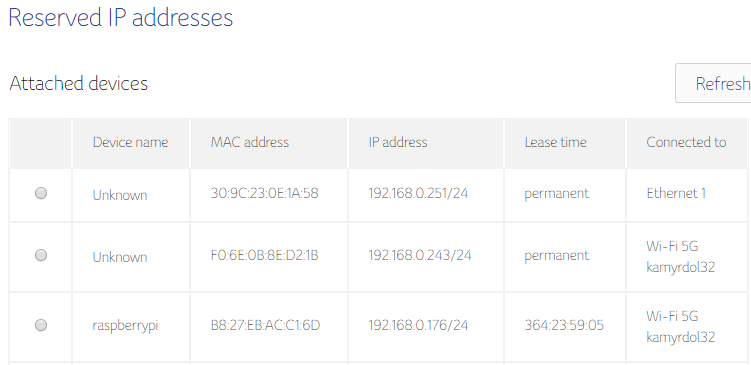751x365 pixels.
Task: Click Unknown device name on Ethernet 1 row
Action: pos(120,195)
